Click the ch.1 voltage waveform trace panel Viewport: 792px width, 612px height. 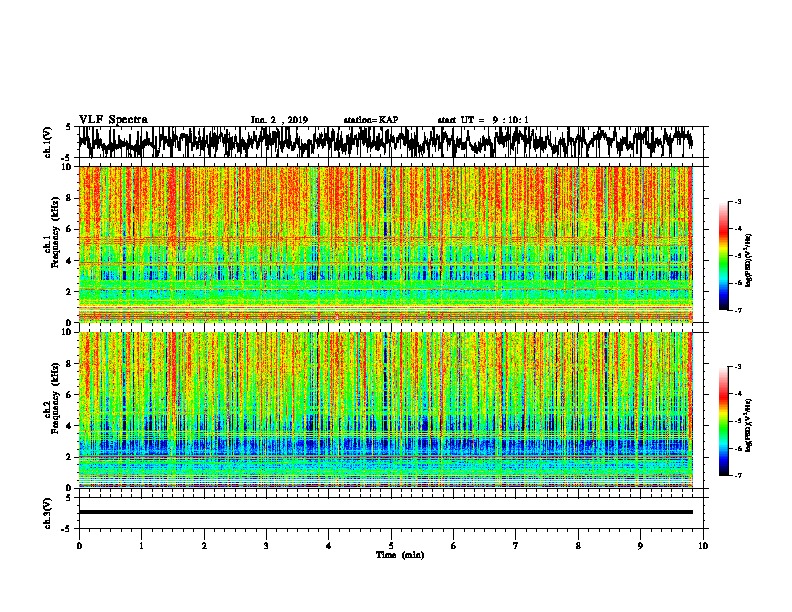pyautogui.click(x=390, y=142)
